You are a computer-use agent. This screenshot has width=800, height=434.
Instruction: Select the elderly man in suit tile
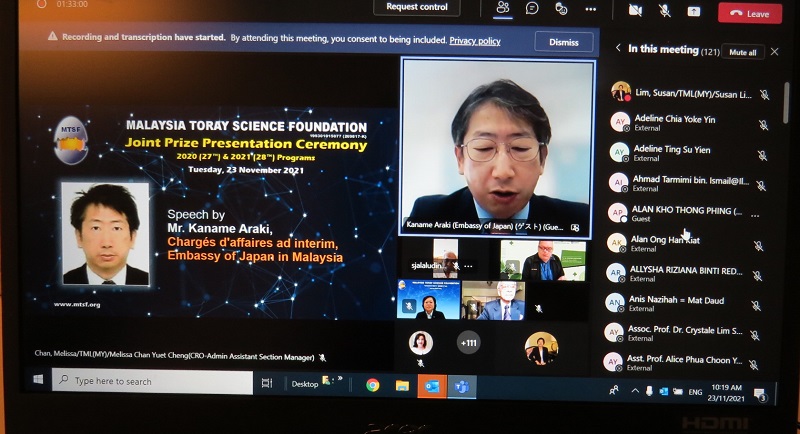point(493,300)
